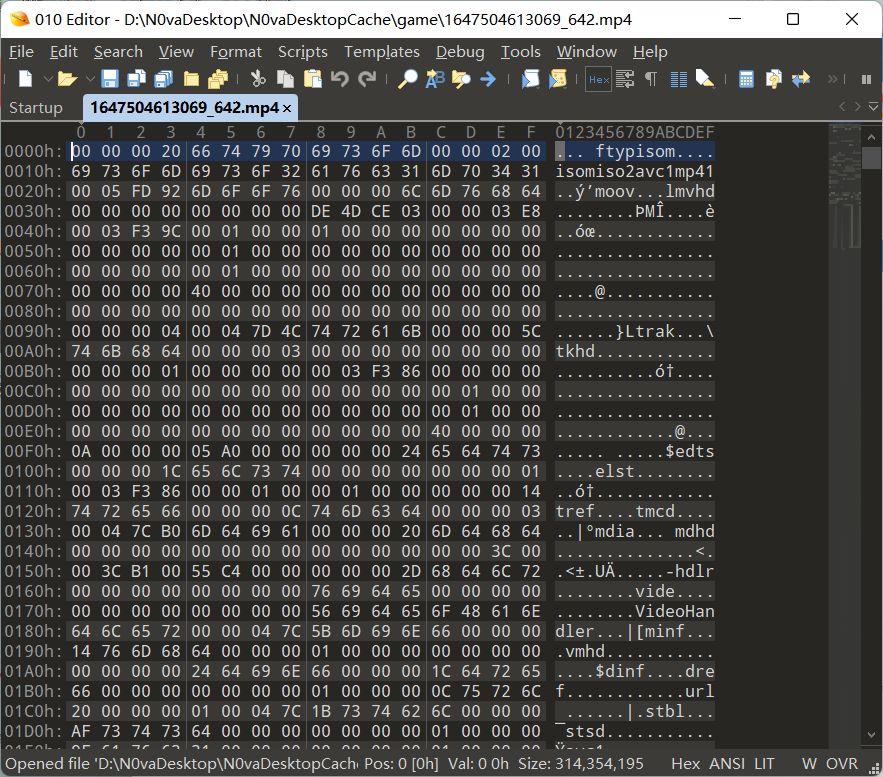883x777 pixels.
Task: Show more toolbar items via chevron
Action: pyautogui.click(x=832, y=79)
